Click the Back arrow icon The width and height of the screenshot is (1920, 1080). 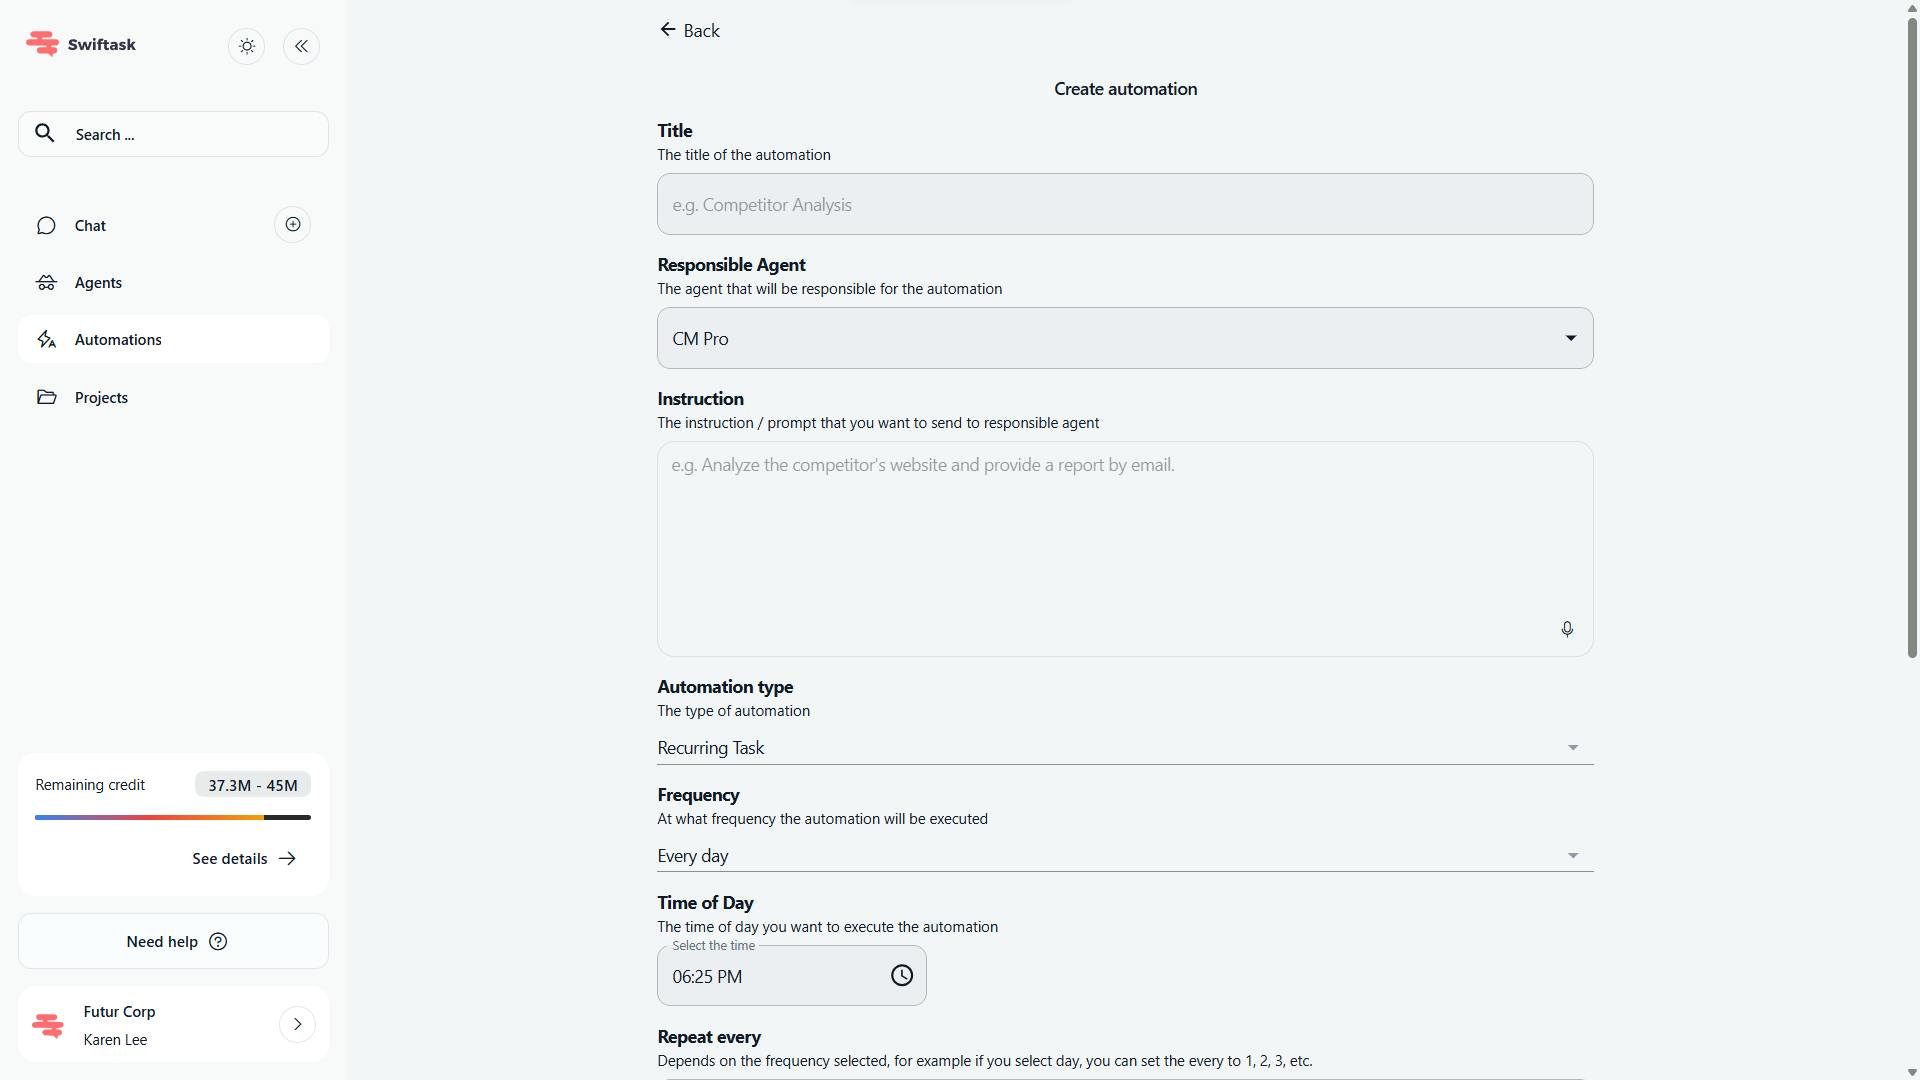pos(668,30)
